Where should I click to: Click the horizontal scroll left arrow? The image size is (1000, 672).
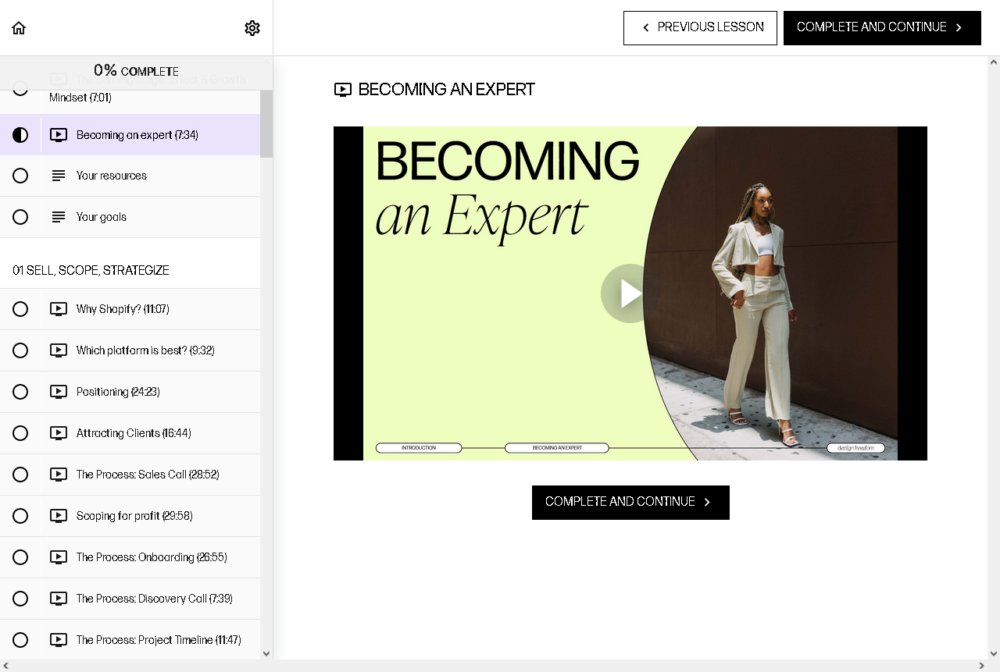[x=6, y=666]
